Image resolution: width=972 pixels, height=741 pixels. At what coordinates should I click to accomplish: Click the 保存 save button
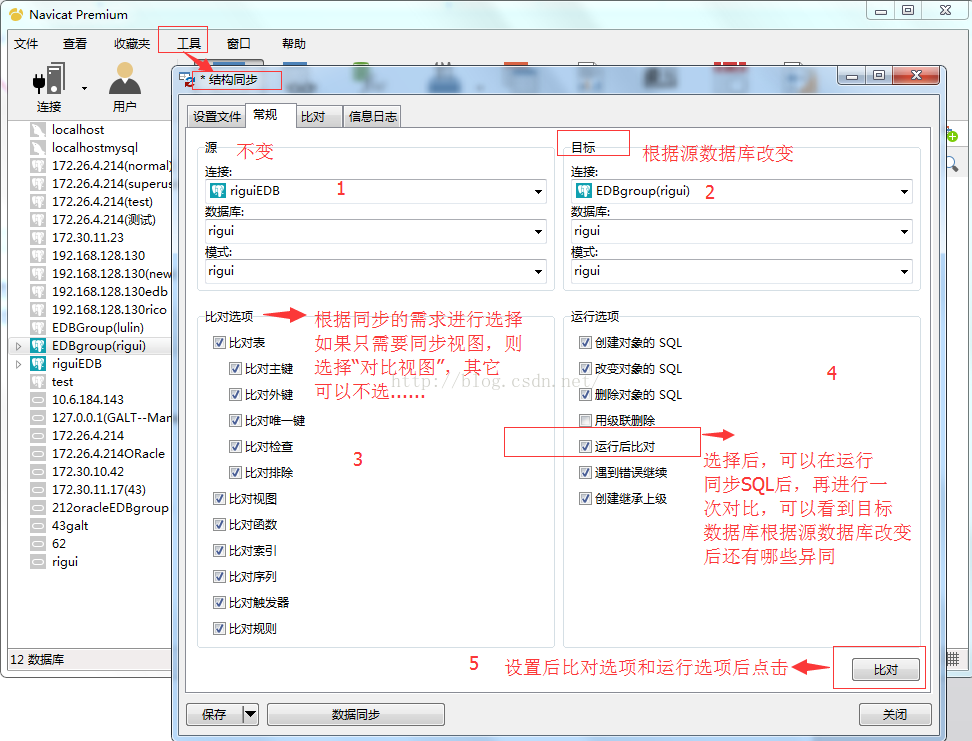click(x=214, y=714)
